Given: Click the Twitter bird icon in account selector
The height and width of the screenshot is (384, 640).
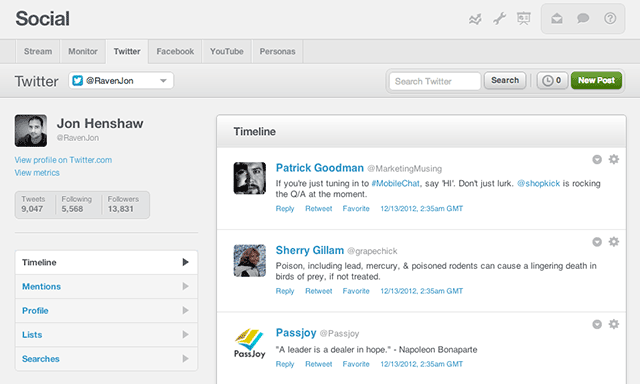Looking at the screenshot, I should 78,81.
